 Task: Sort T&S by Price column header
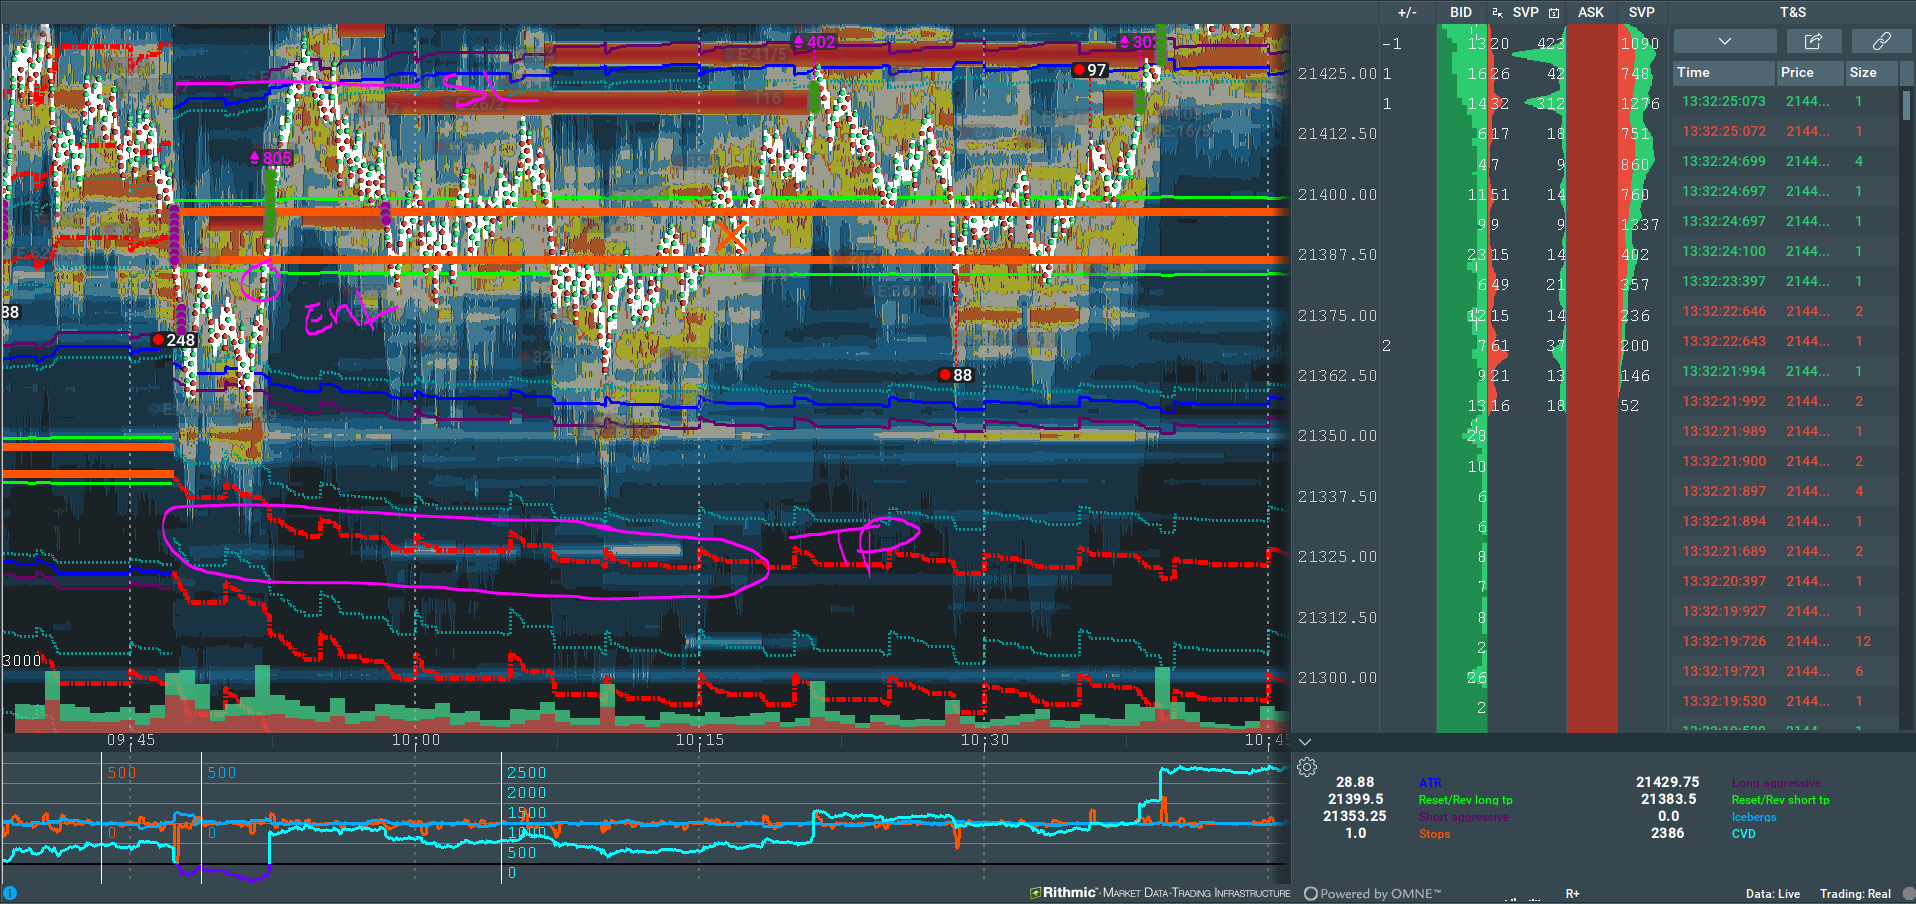(1809, 72)
